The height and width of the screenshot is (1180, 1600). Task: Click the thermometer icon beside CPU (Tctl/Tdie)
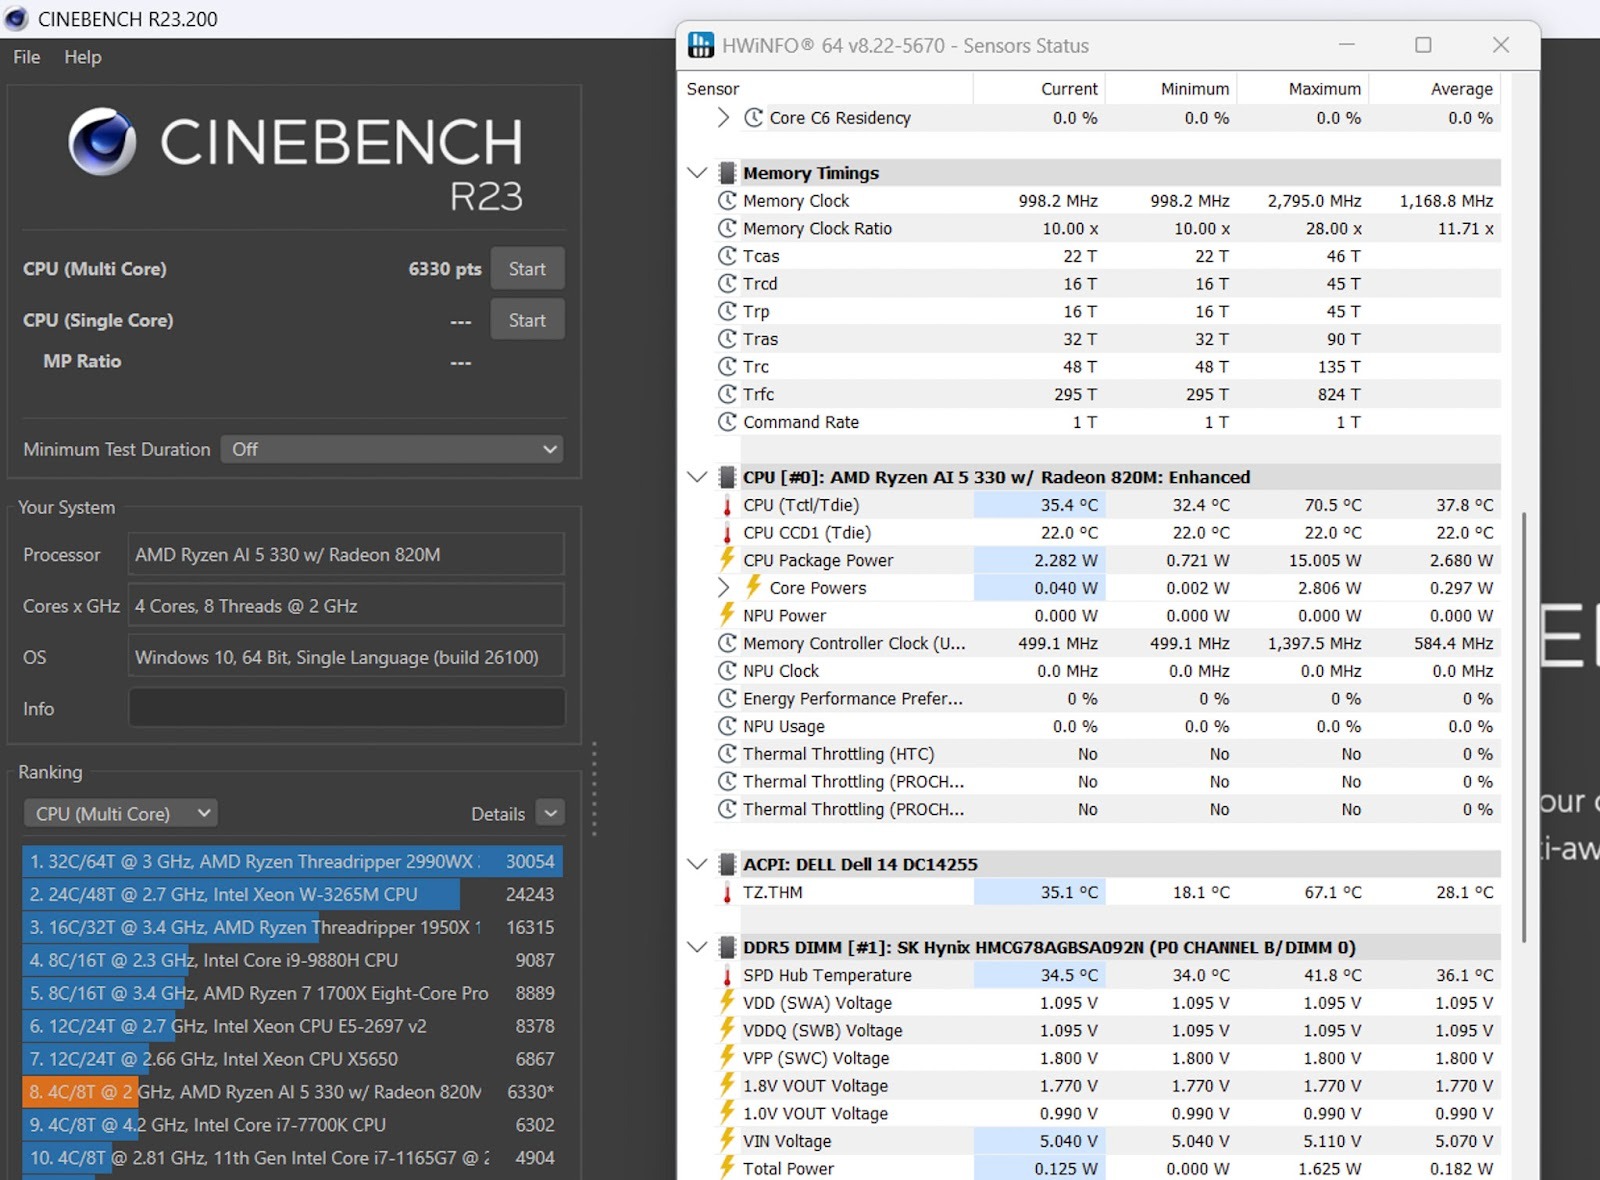(727, 506)
